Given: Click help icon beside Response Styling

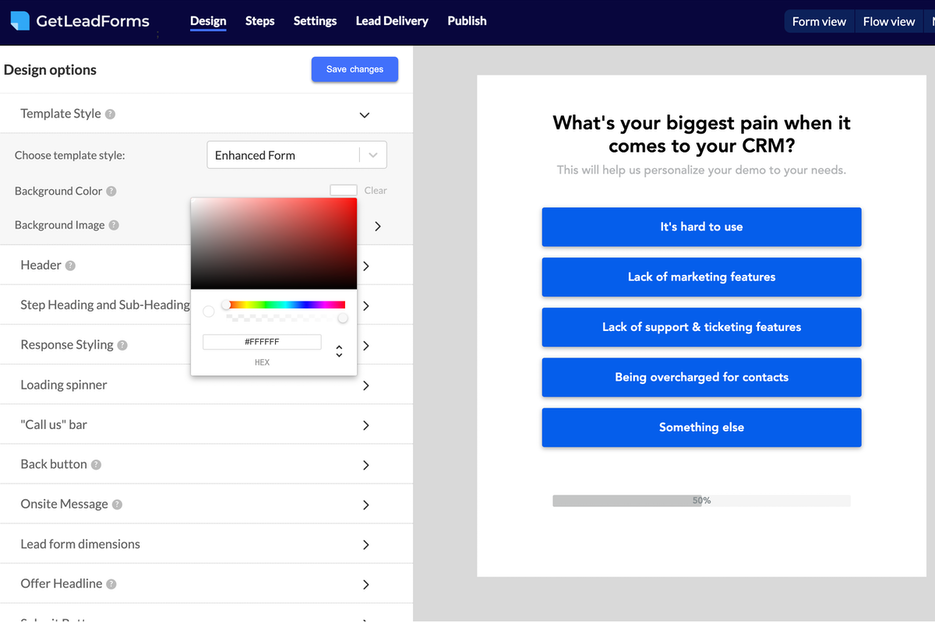Looking at the screenshot, I should 122,346.
